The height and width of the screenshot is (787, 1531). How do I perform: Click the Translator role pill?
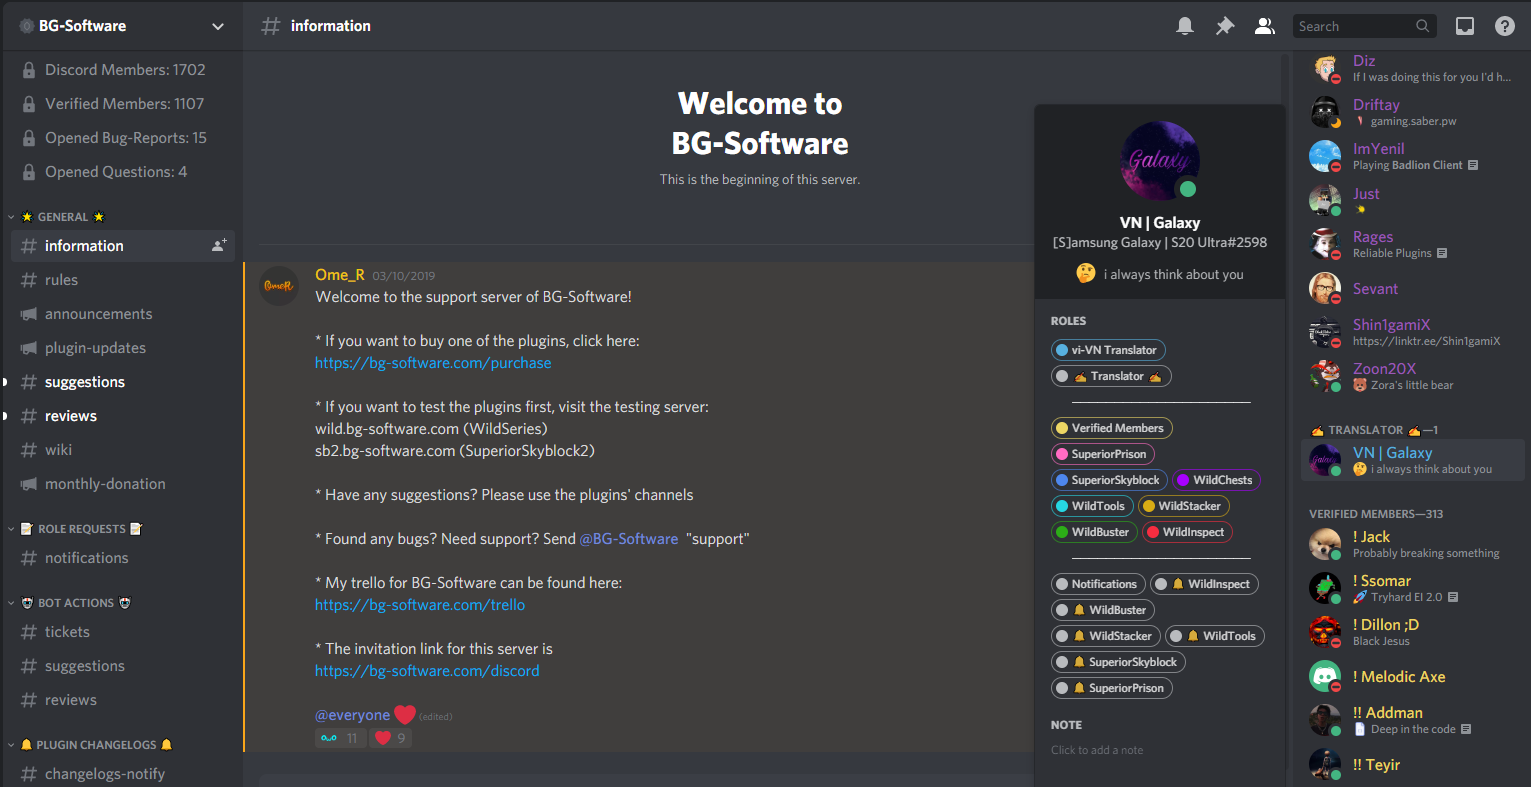pos(1111,376)
